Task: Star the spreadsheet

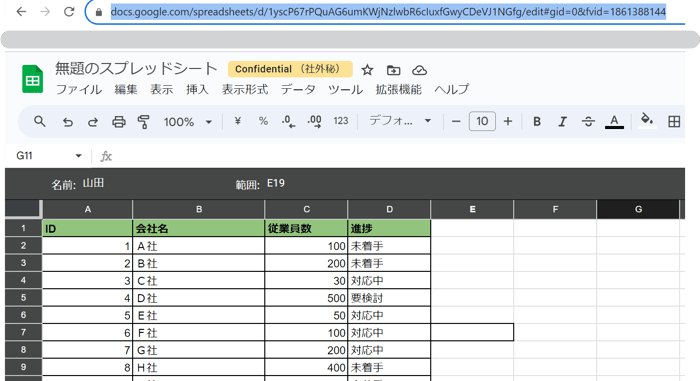Action: click(x=367, y=70)
